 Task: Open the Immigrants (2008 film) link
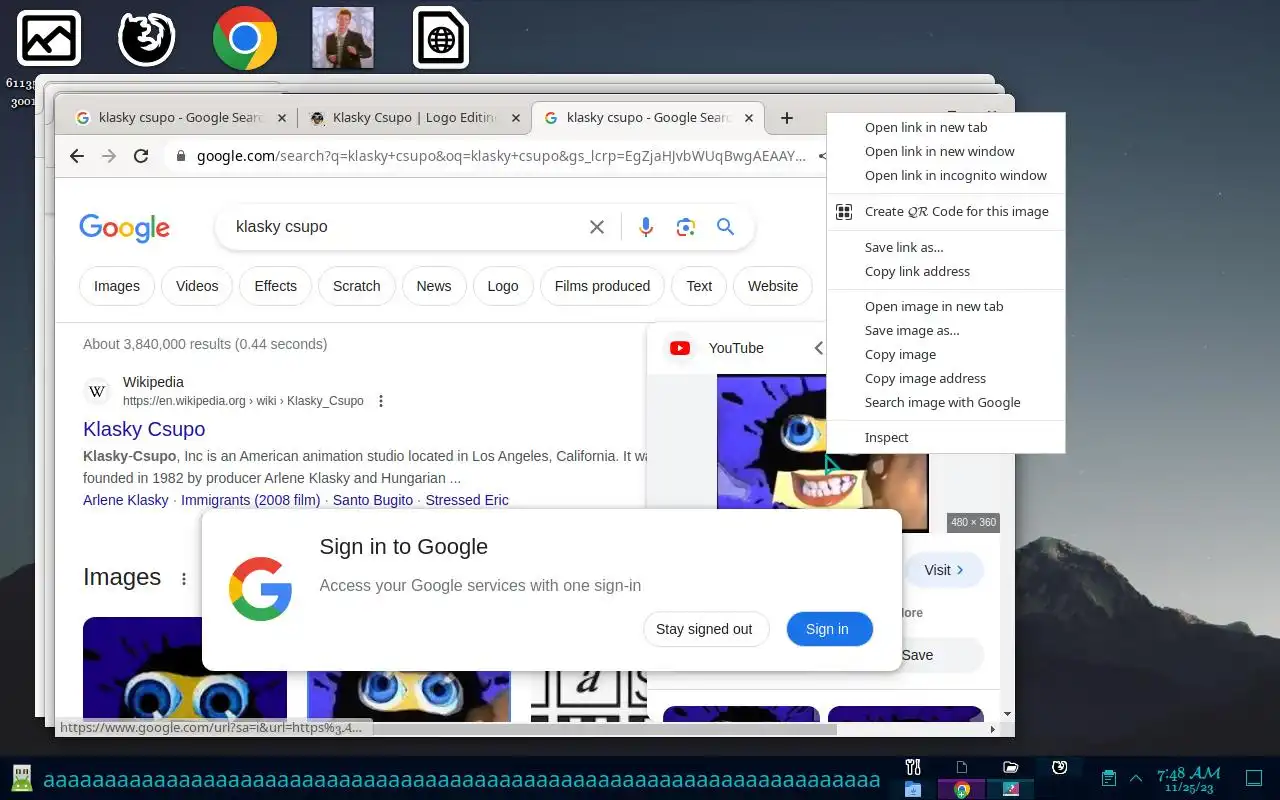pyautogui.click(x=251, y=500)
